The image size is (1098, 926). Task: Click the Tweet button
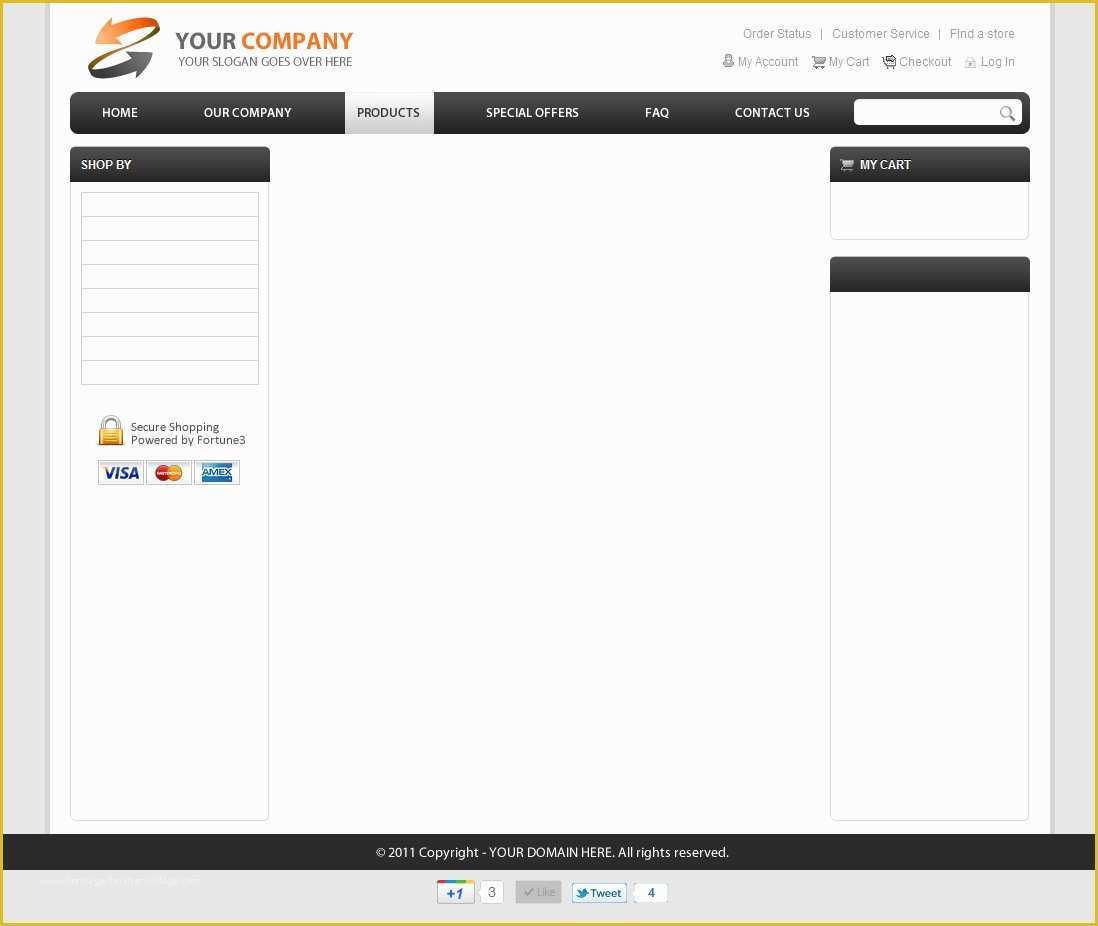599,892
